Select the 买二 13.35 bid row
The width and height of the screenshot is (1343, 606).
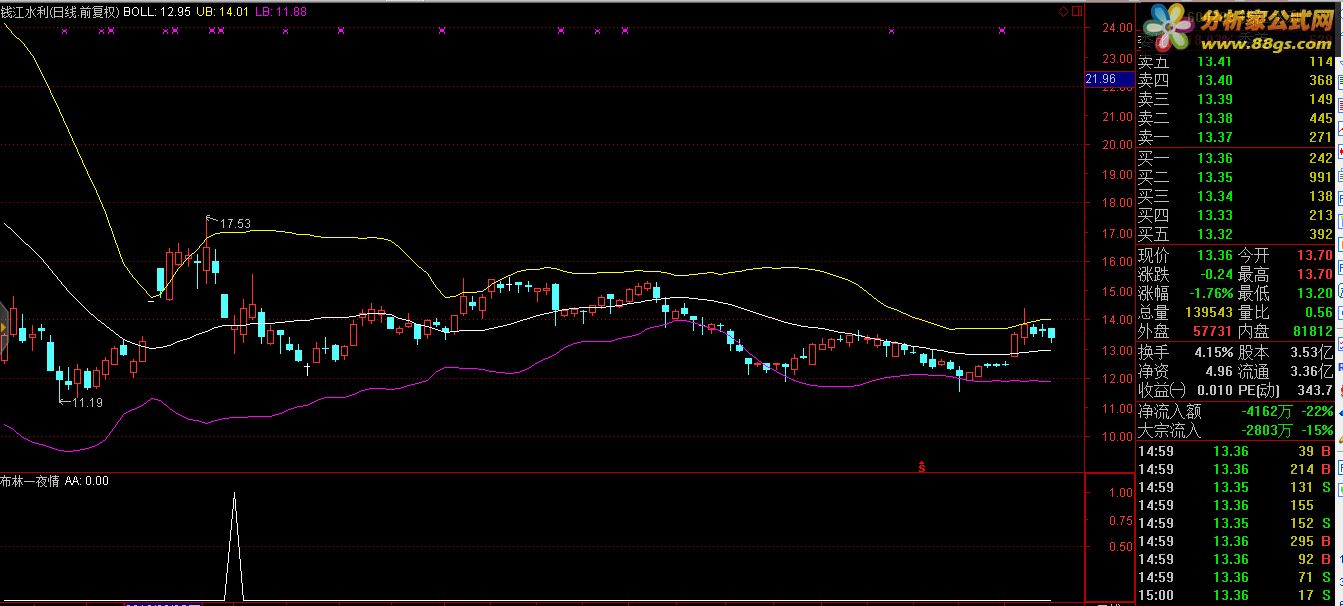(x=1236, y=178)
